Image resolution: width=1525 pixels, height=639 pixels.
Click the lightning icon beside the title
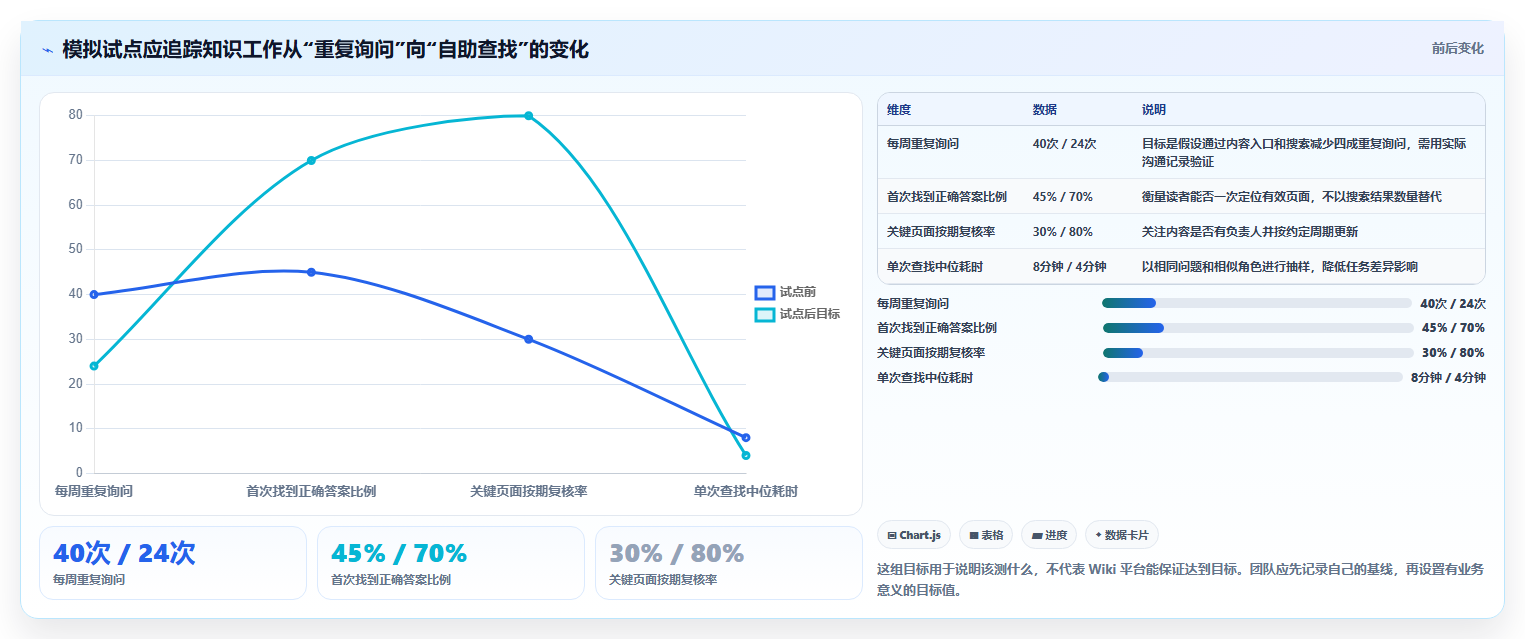[47, 50]
